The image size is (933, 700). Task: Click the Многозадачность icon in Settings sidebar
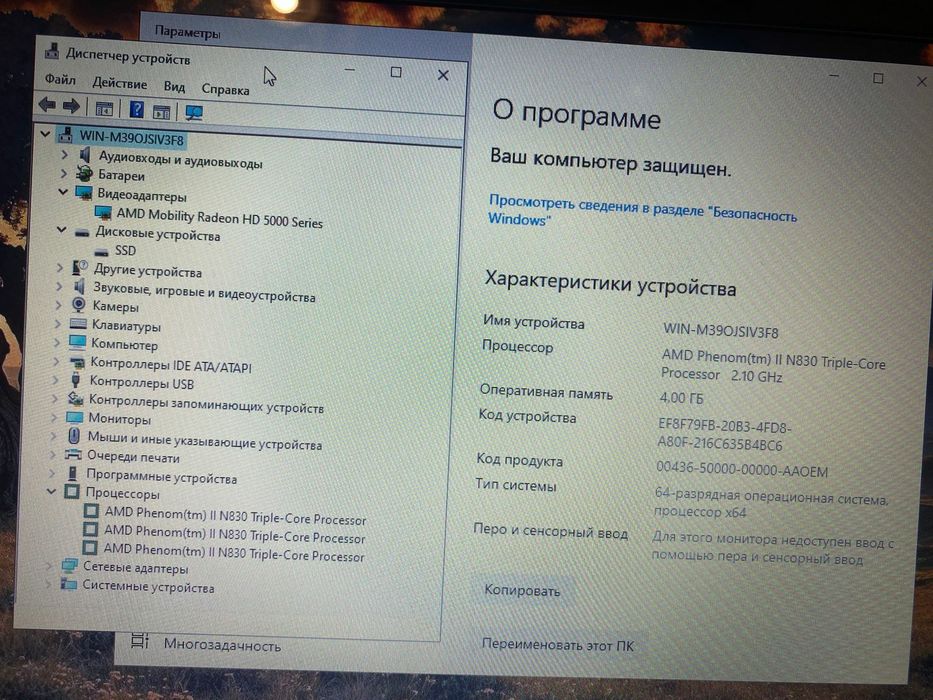(x=139, y=641)
